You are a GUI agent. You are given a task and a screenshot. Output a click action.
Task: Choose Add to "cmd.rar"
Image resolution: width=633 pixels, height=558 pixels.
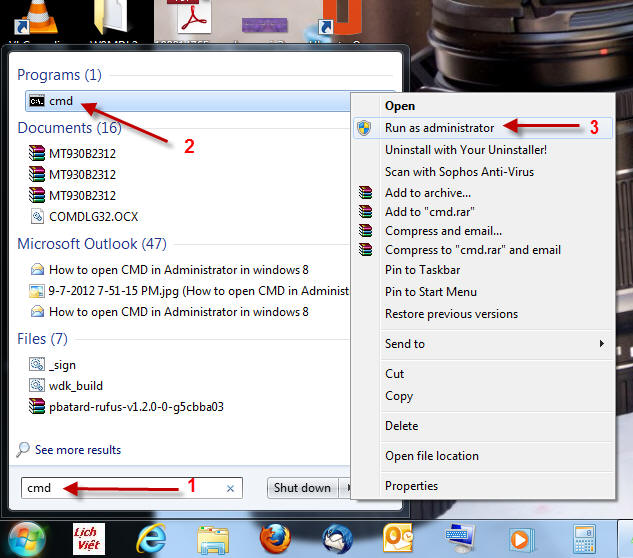tap(430, 212)
